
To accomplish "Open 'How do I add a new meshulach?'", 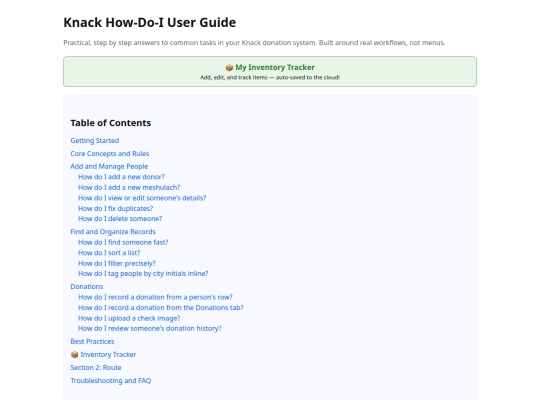I will pos(129,187).
